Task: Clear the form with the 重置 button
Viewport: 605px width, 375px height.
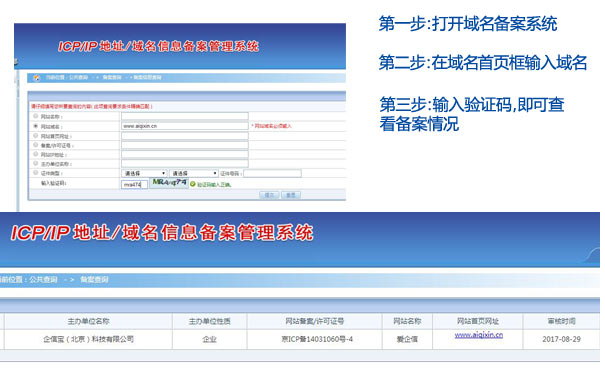Action: click(x=291, y=195)
